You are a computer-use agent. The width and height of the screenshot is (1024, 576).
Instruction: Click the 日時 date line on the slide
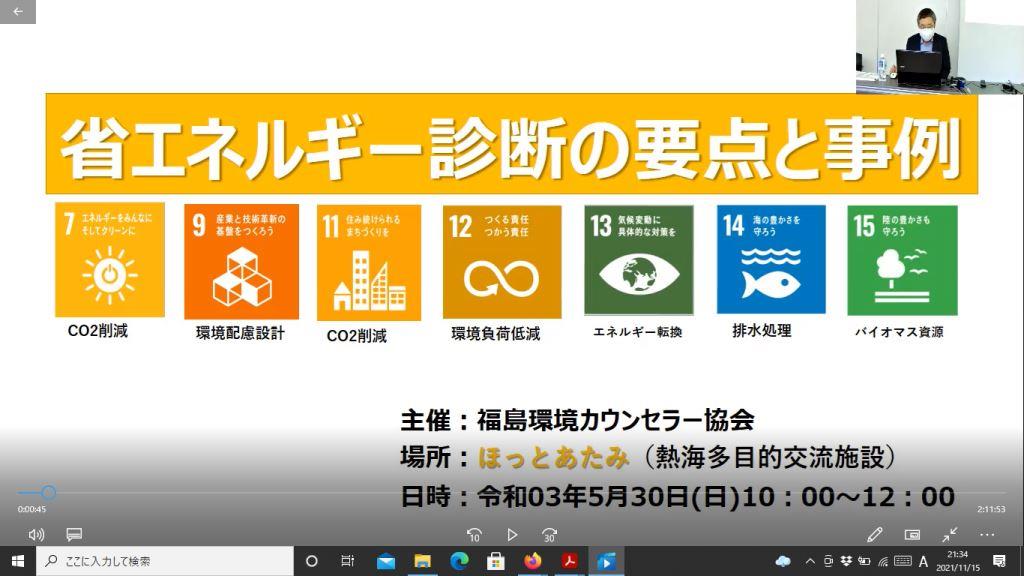(678, 496)
